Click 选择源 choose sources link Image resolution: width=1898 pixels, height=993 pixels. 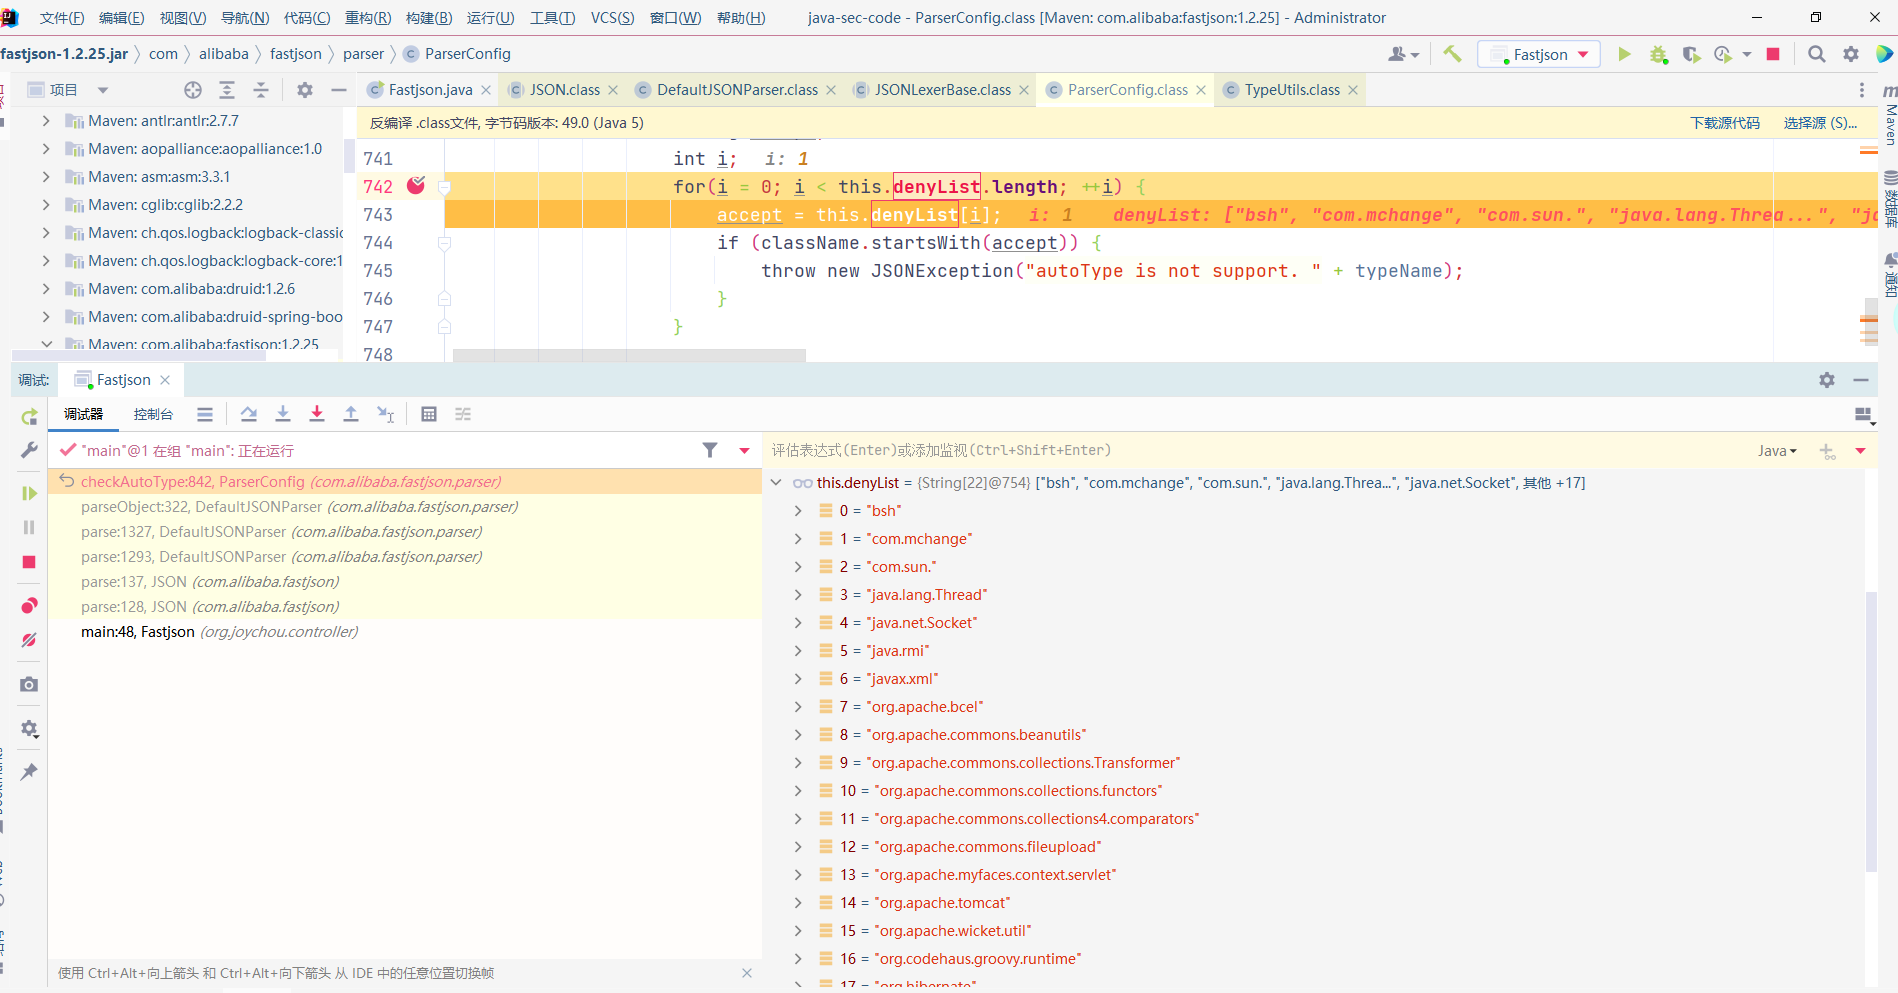click(1820, 123)
